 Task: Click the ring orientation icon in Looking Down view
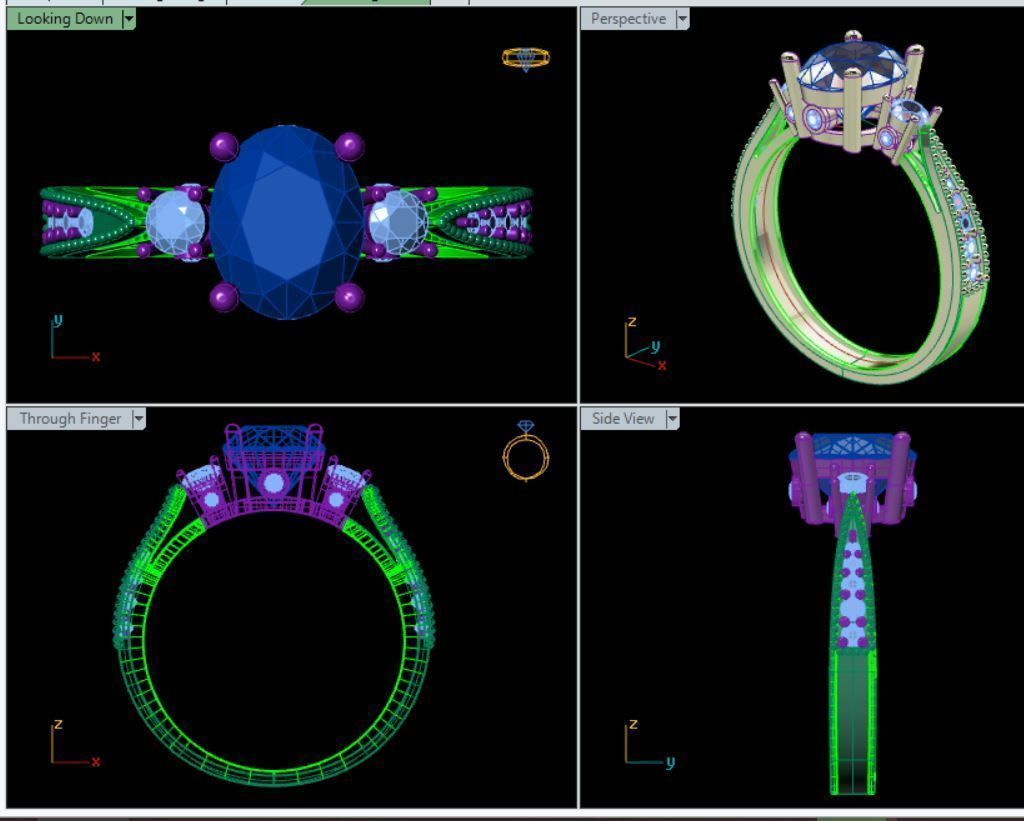pos(526,59)
